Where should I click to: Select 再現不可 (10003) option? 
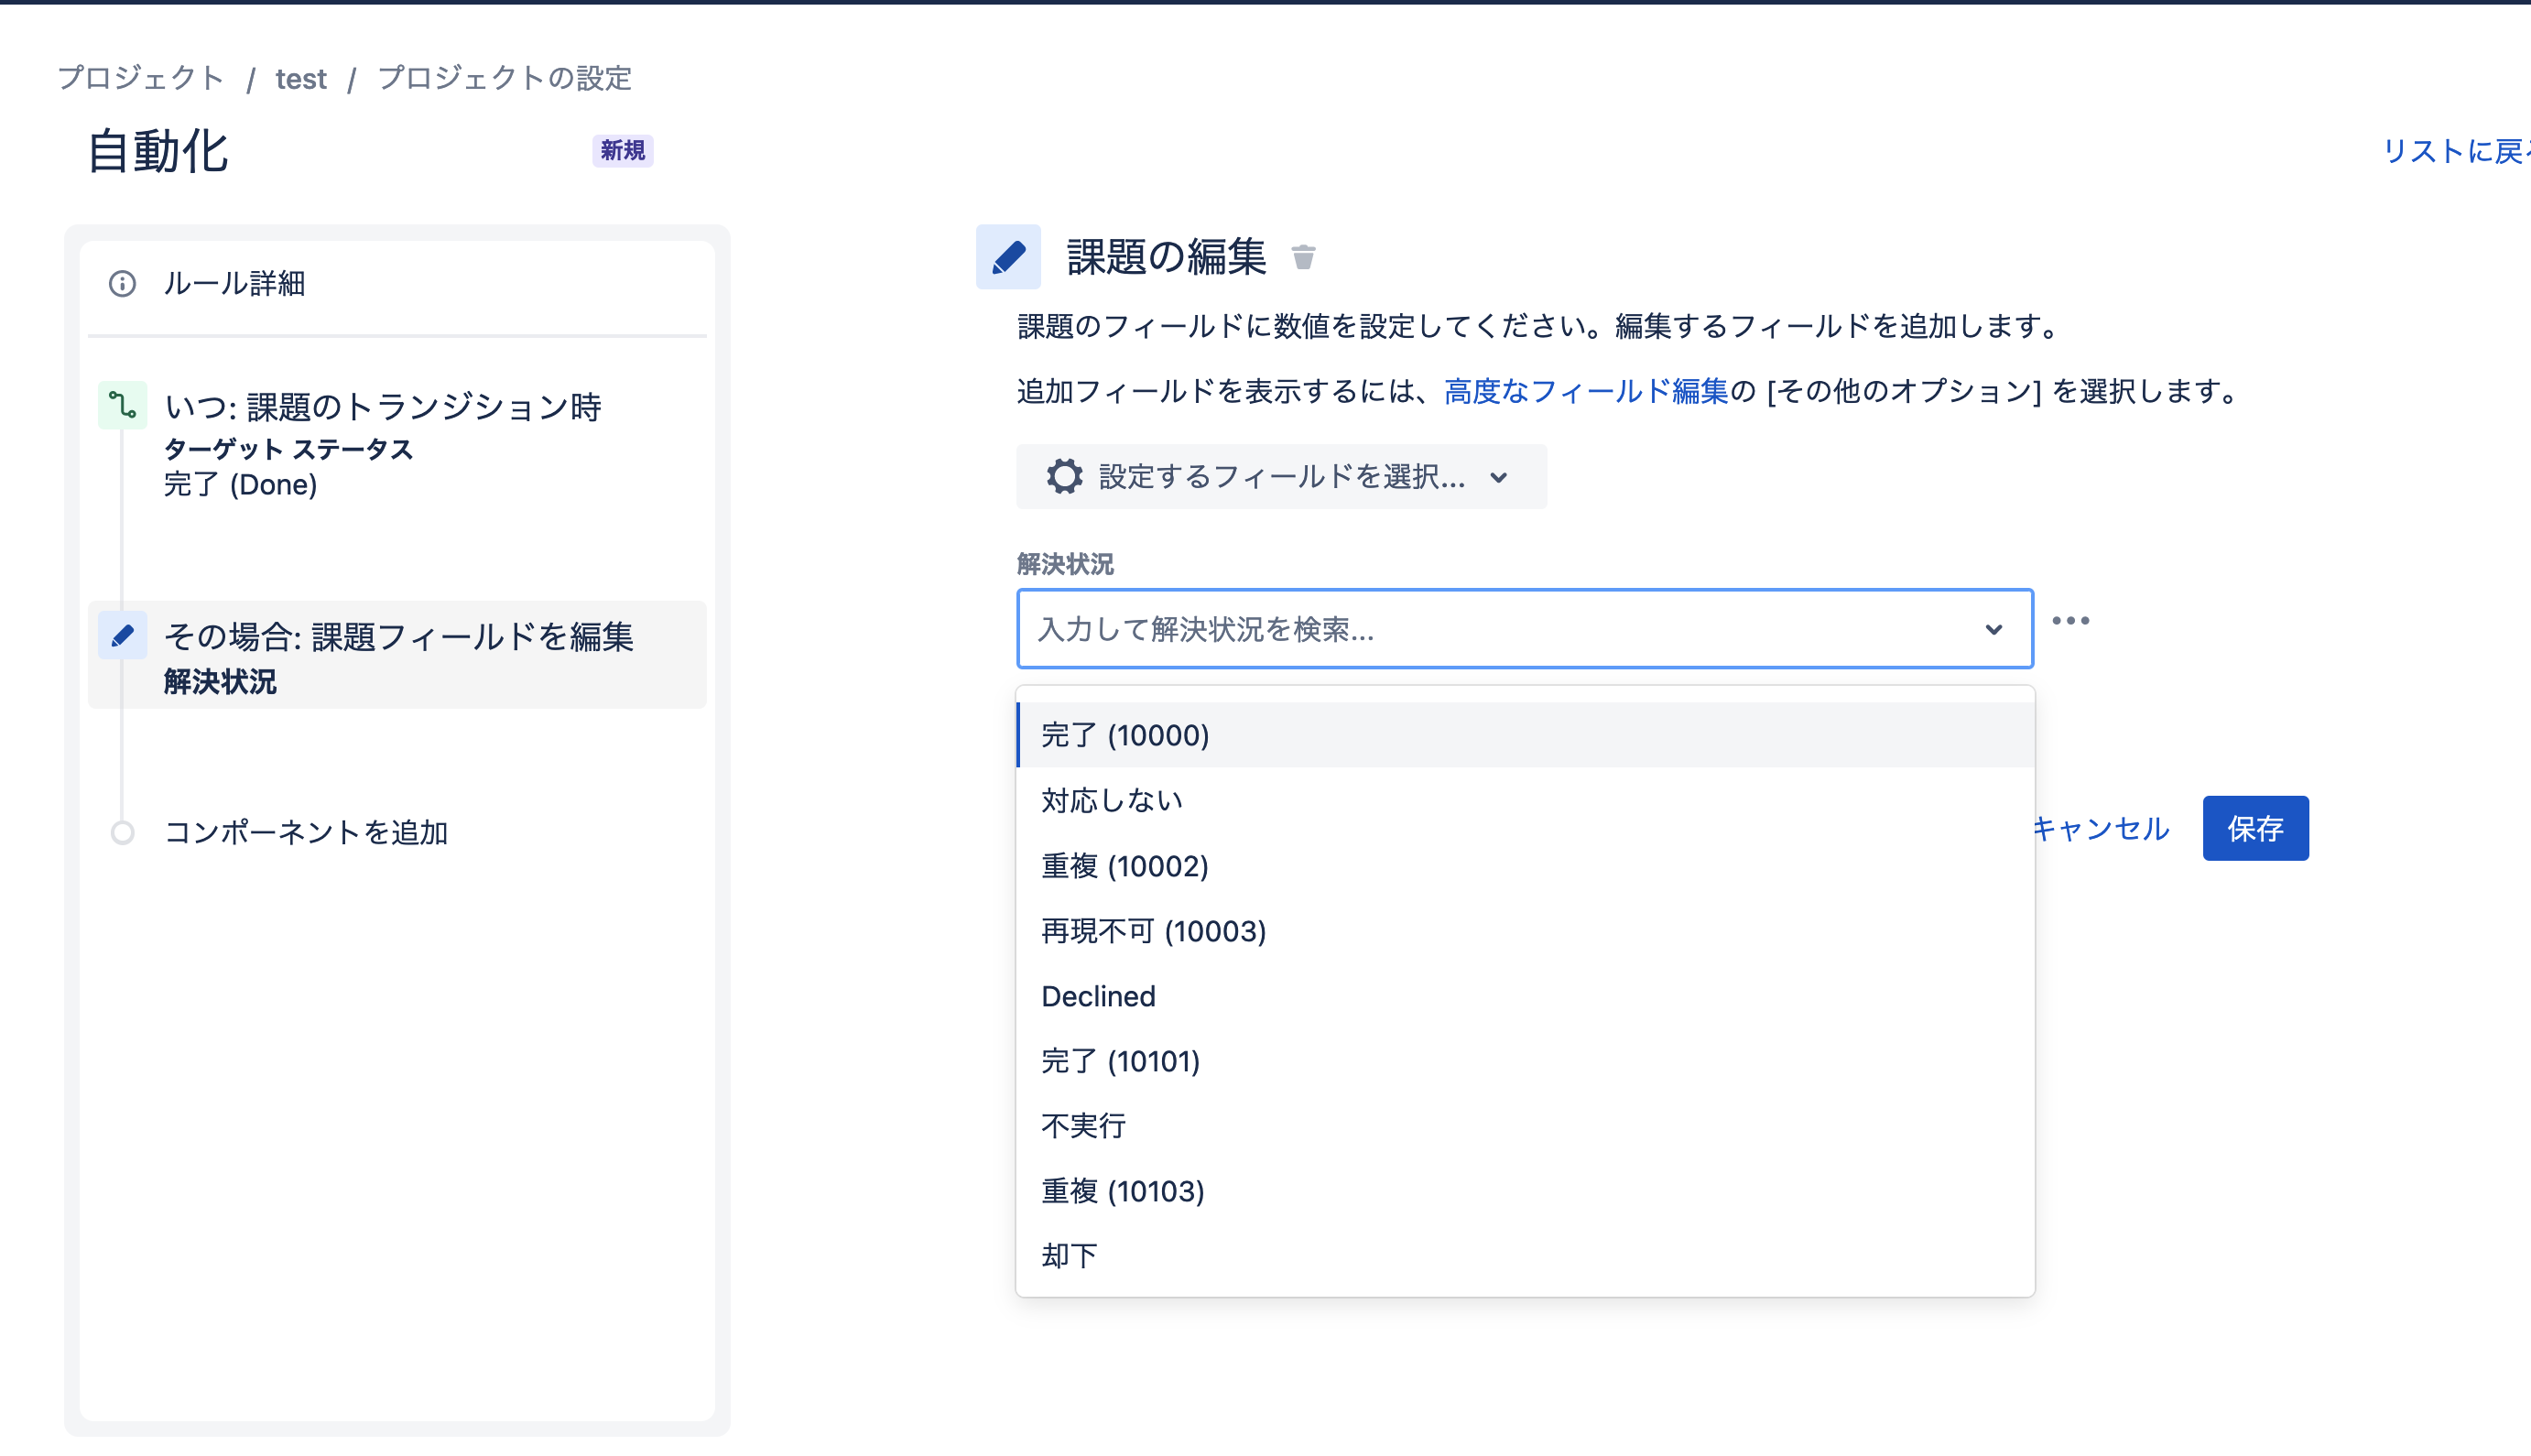click(1525, 931)
